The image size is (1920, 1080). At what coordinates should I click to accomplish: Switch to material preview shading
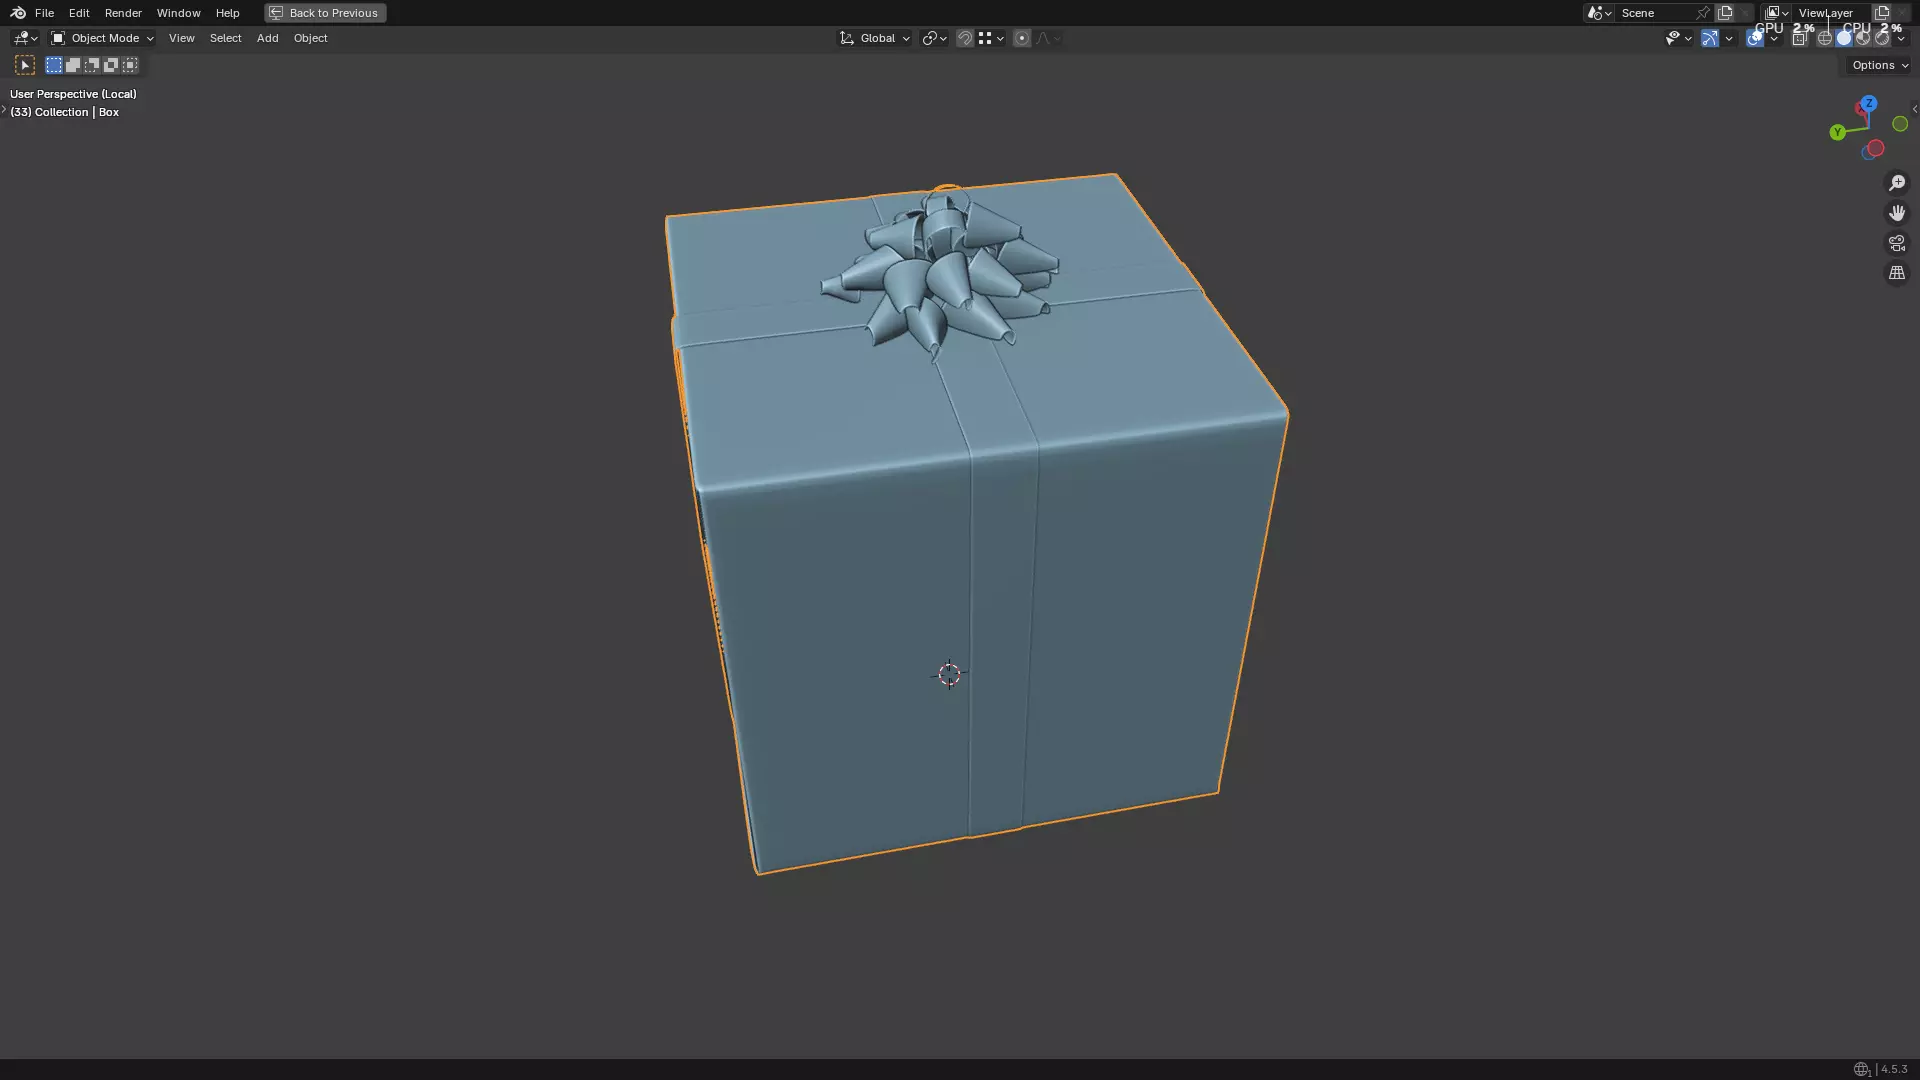point(1863,38)
